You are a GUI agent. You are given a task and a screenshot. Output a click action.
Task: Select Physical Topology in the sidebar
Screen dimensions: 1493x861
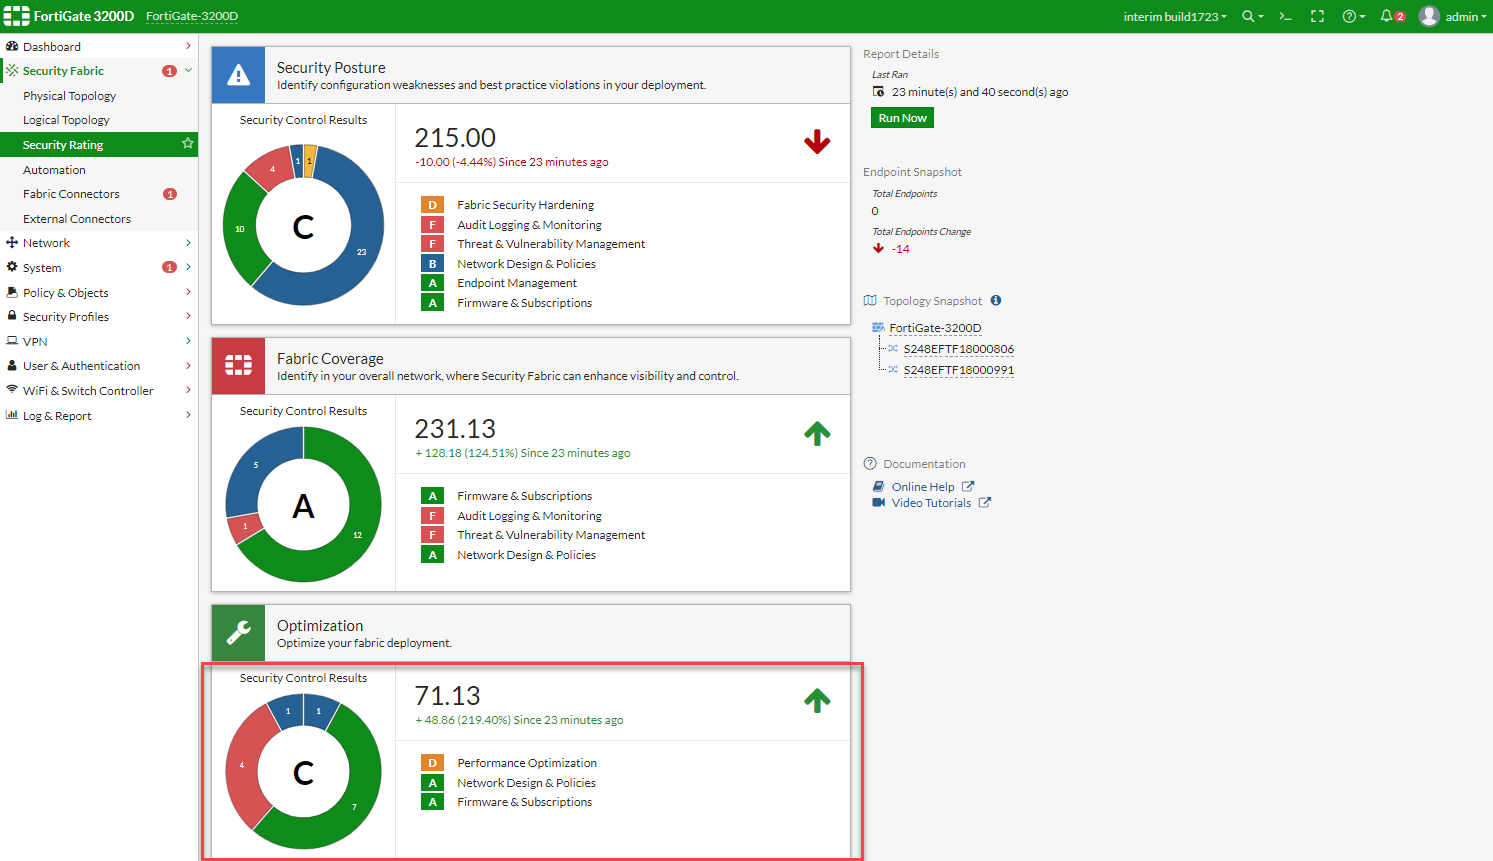pos(69,95)
